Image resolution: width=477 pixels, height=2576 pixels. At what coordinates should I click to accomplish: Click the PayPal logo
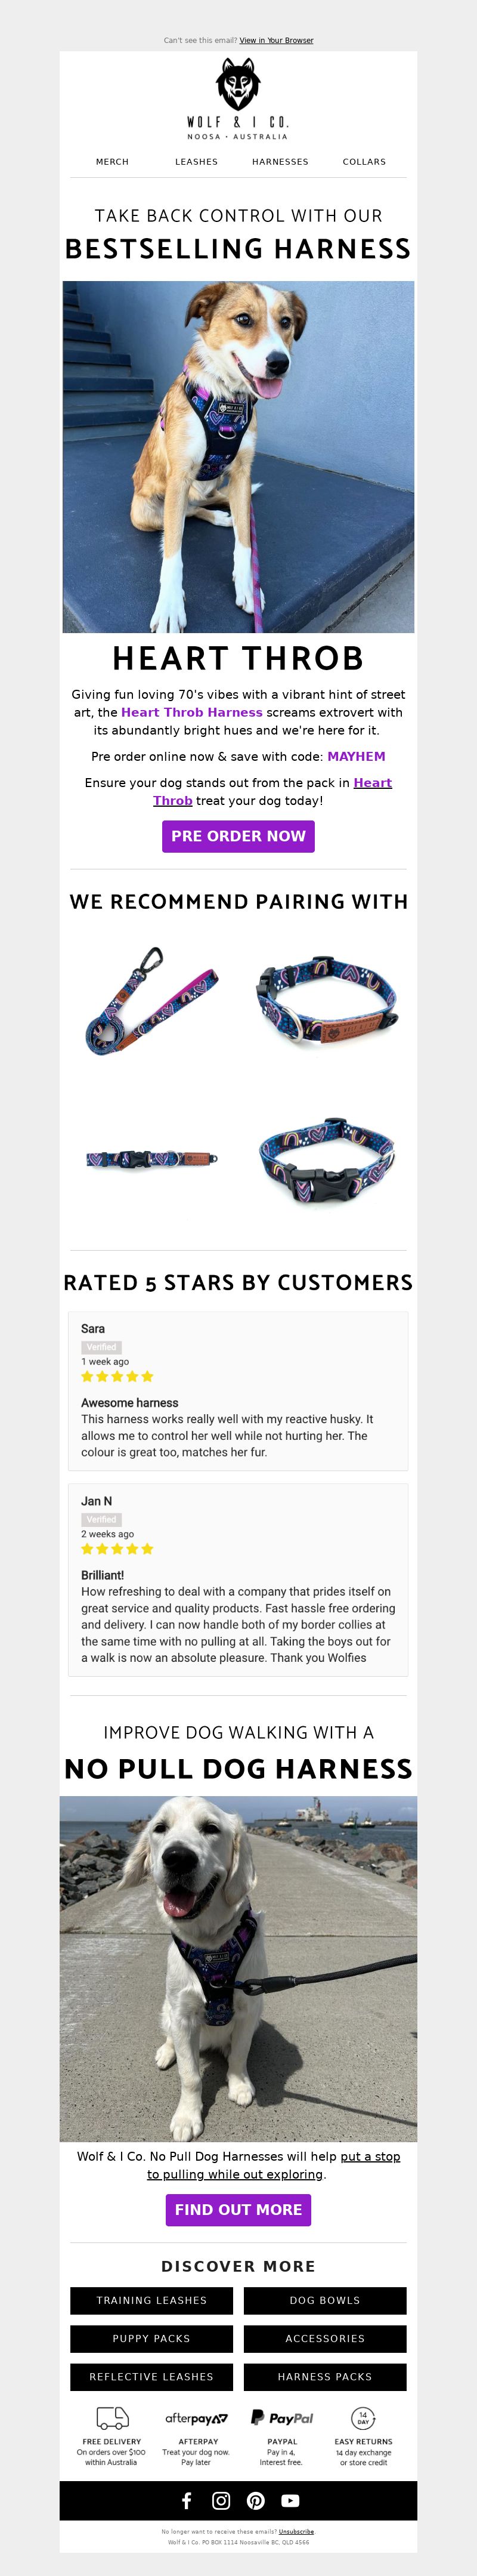[x=282, y=2418]
